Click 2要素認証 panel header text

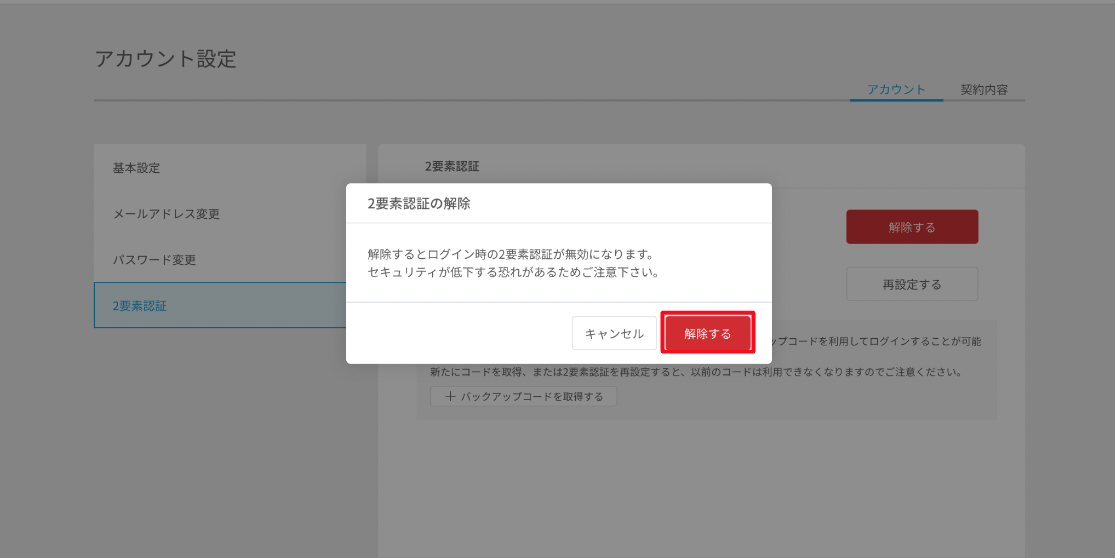click(452, 167)
